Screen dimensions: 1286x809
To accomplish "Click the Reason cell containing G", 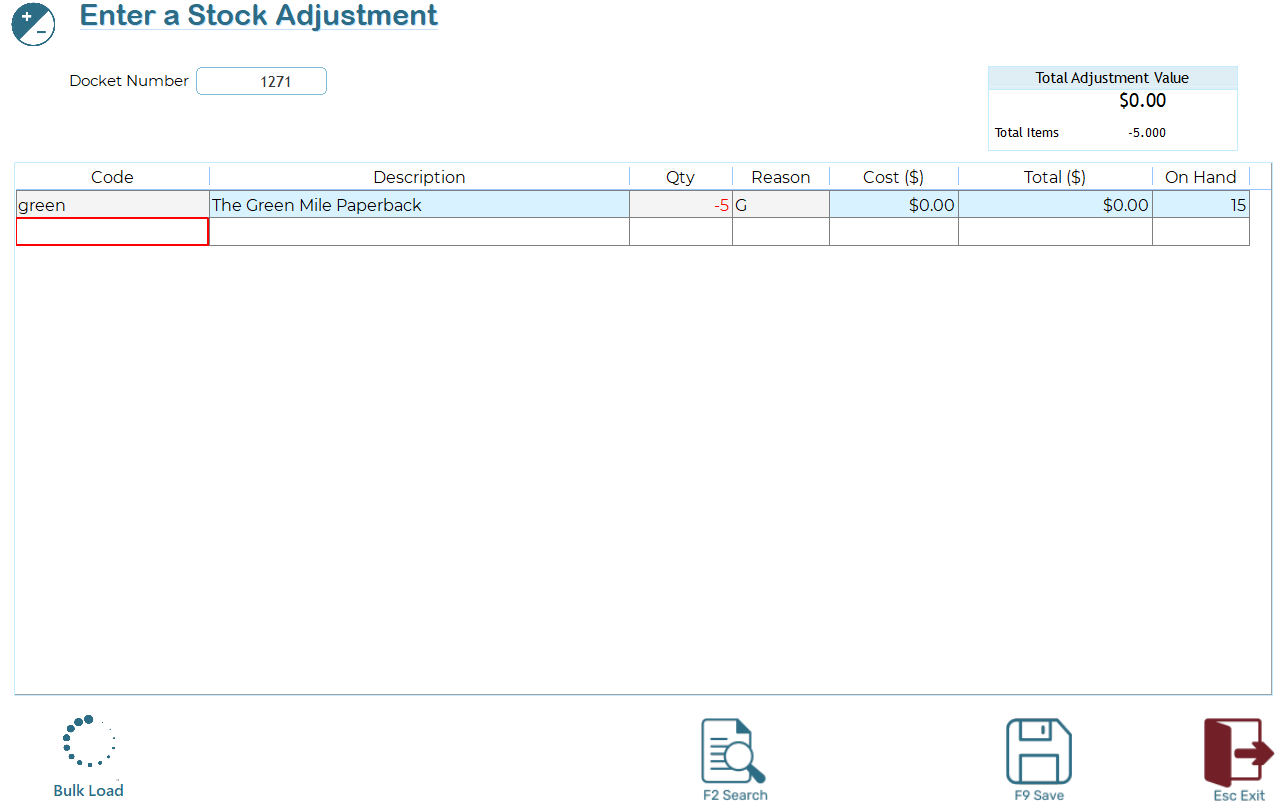I will pyautogui.click(x=780, y=205).
